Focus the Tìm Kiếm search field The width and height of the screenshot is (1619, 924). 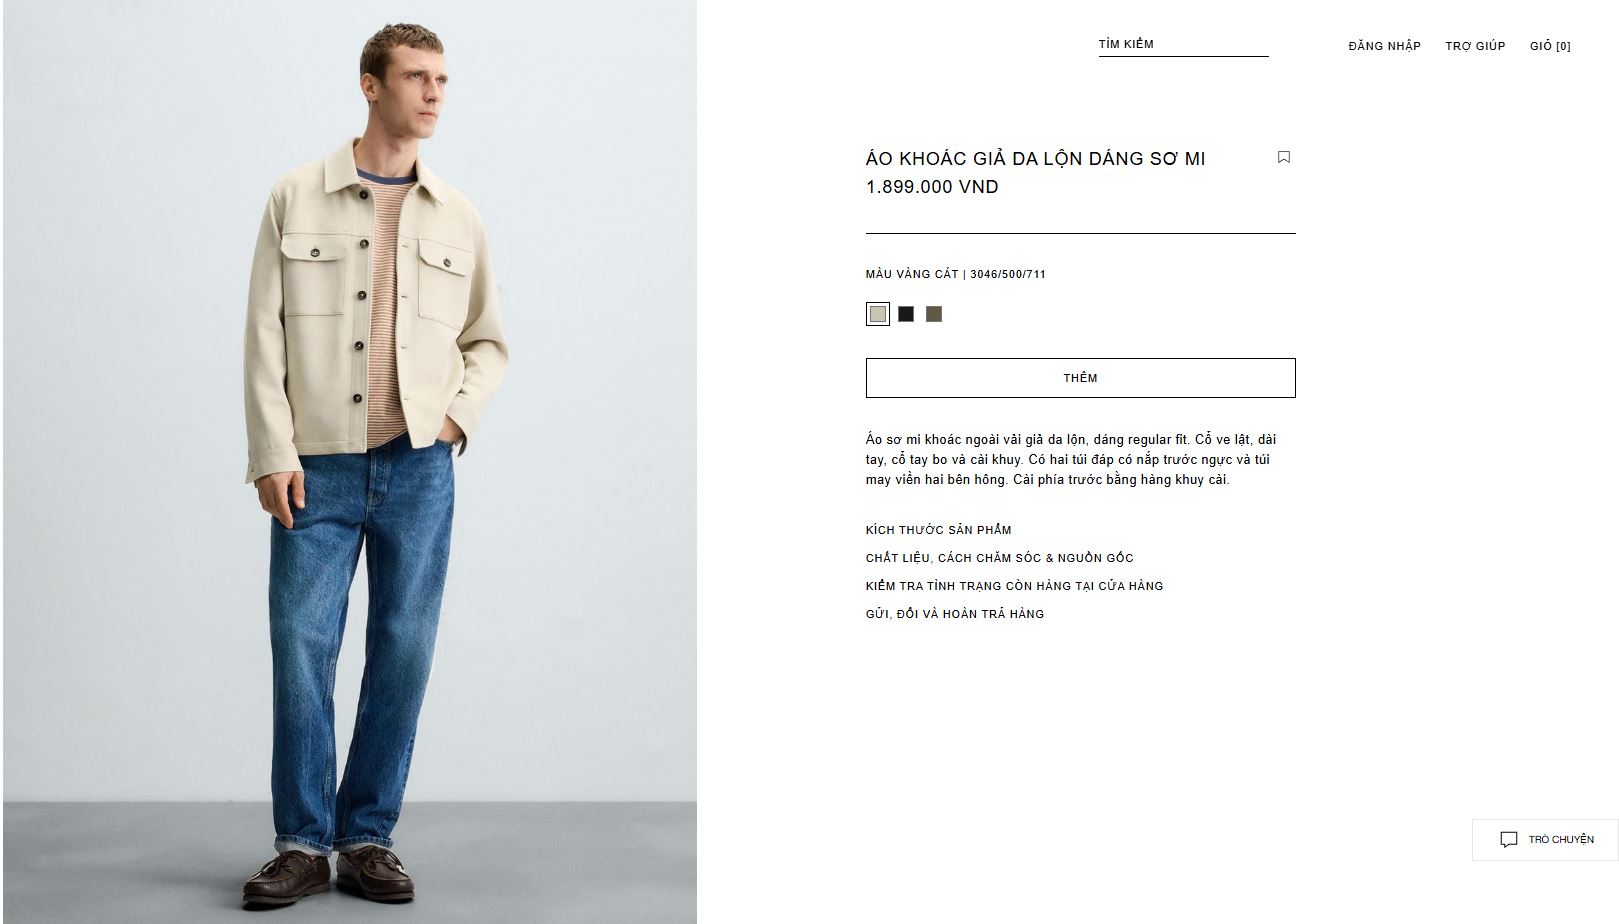coord(1183,44)
